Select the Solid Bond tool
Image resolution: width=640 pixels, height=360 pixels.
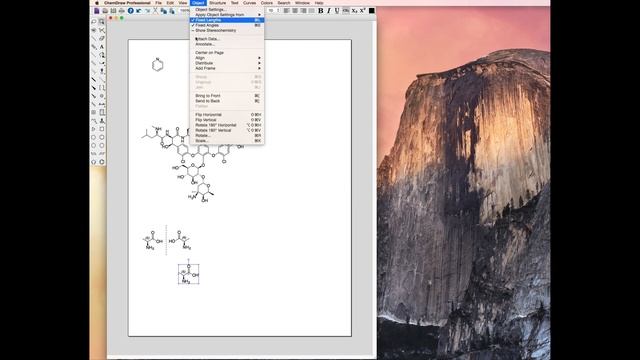coord(93,38)
